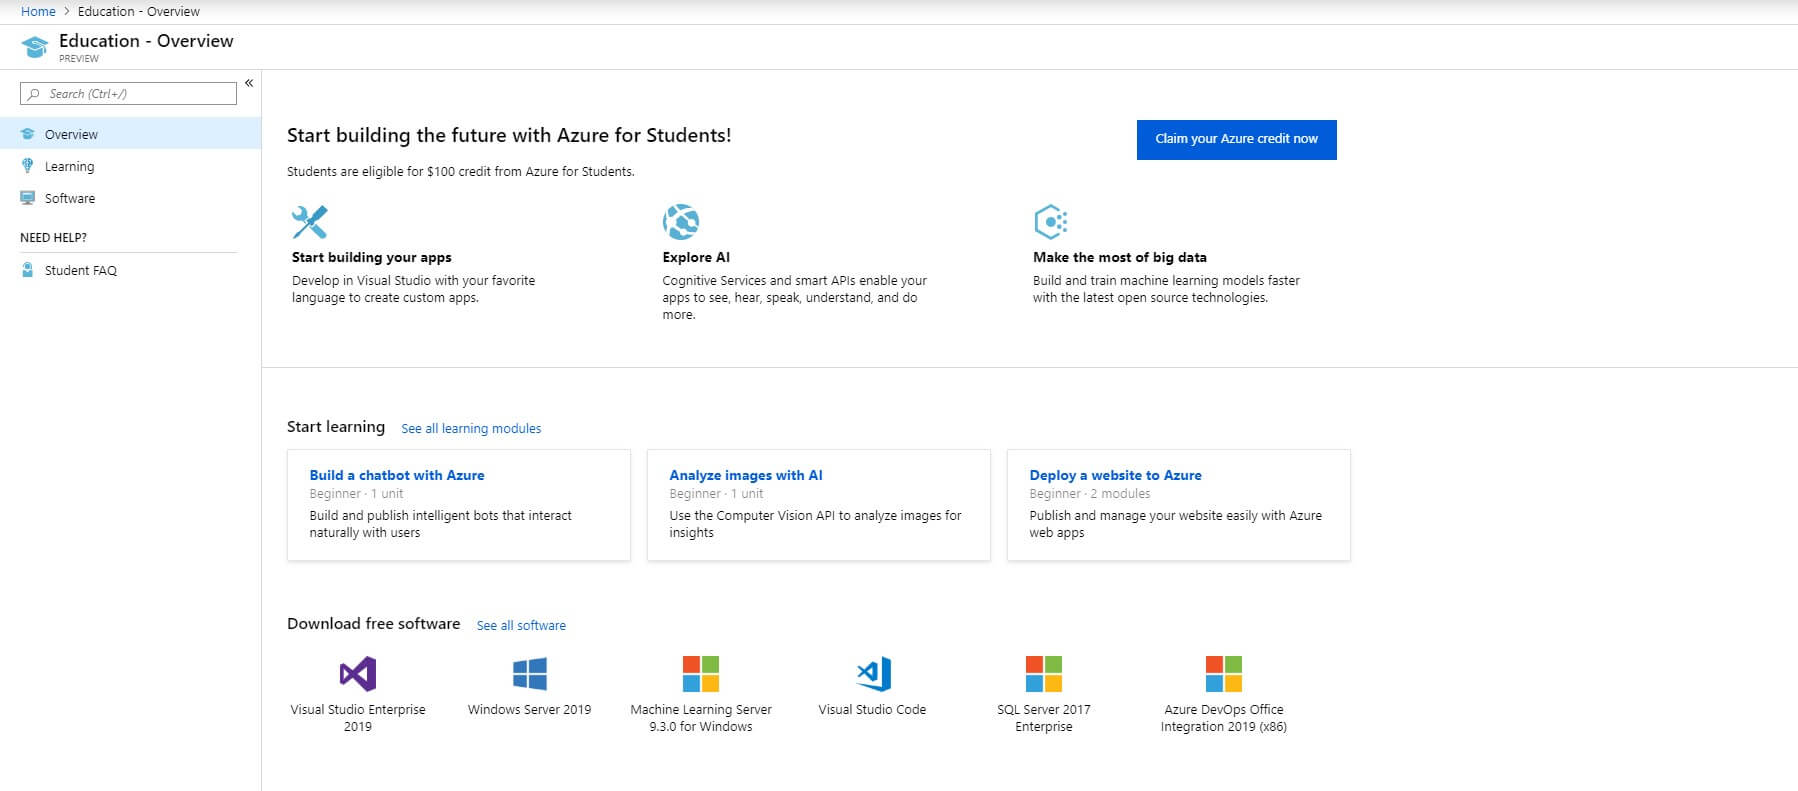Focus the Search (Ctrl+/) field
Image resolution: width=1798 pixels, height=791 pixels.
pos(128,94)
